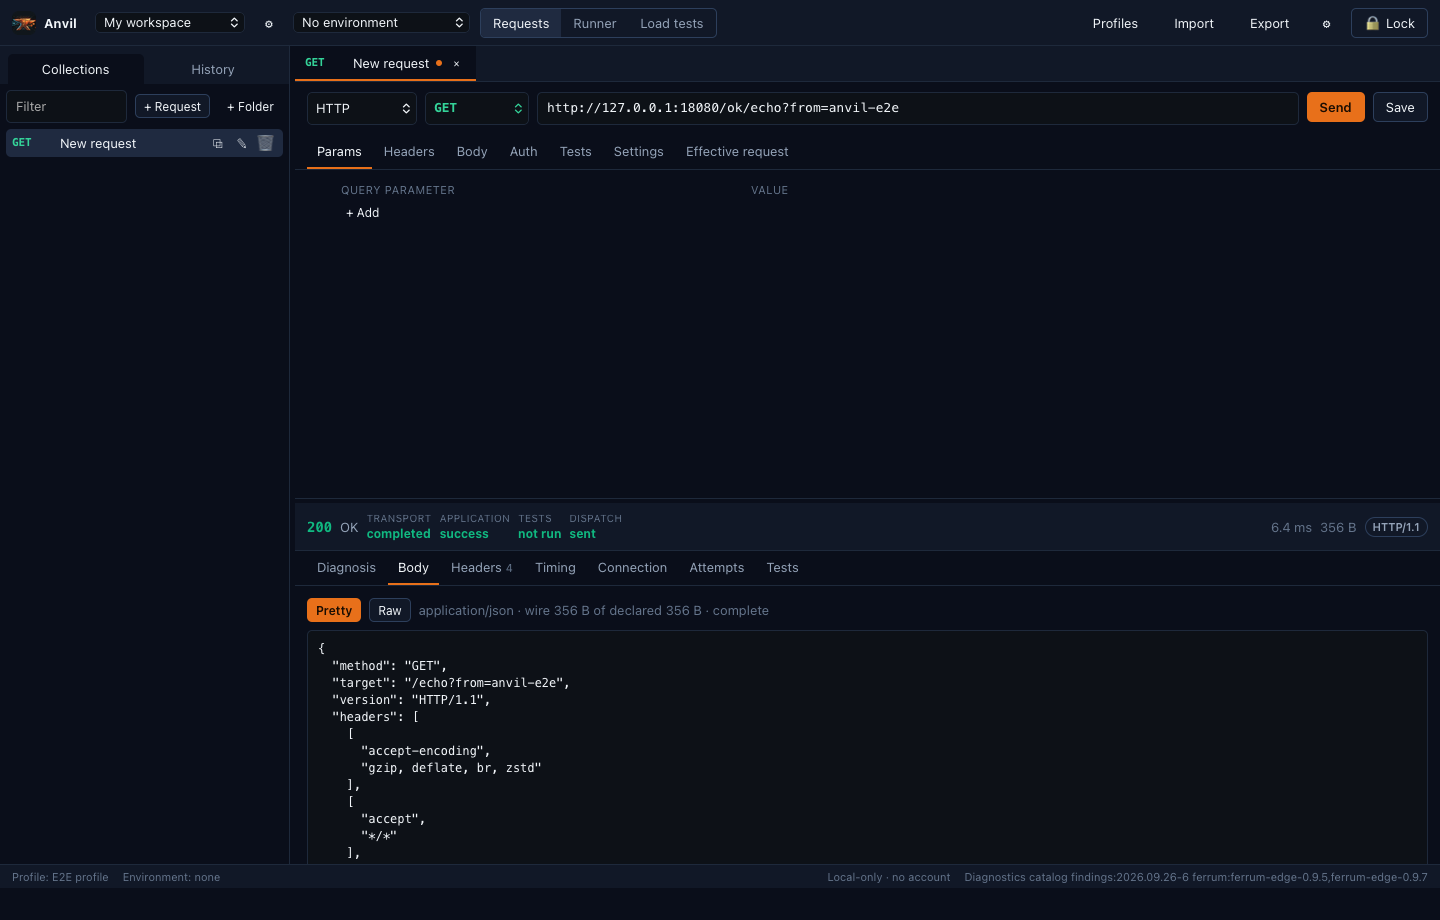The height and width of the screenshot is (920, 1440).
Task: View the Effective request tab
Action: point(737,151)
